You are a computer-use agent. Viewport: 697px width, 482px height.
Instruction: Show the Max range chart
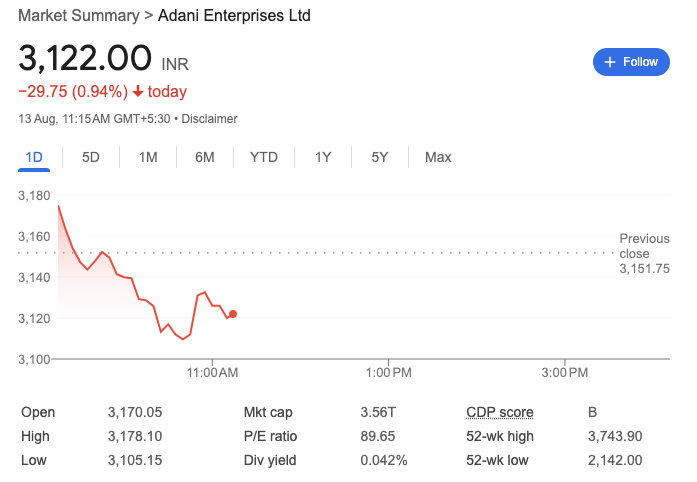tap(438, 157)
